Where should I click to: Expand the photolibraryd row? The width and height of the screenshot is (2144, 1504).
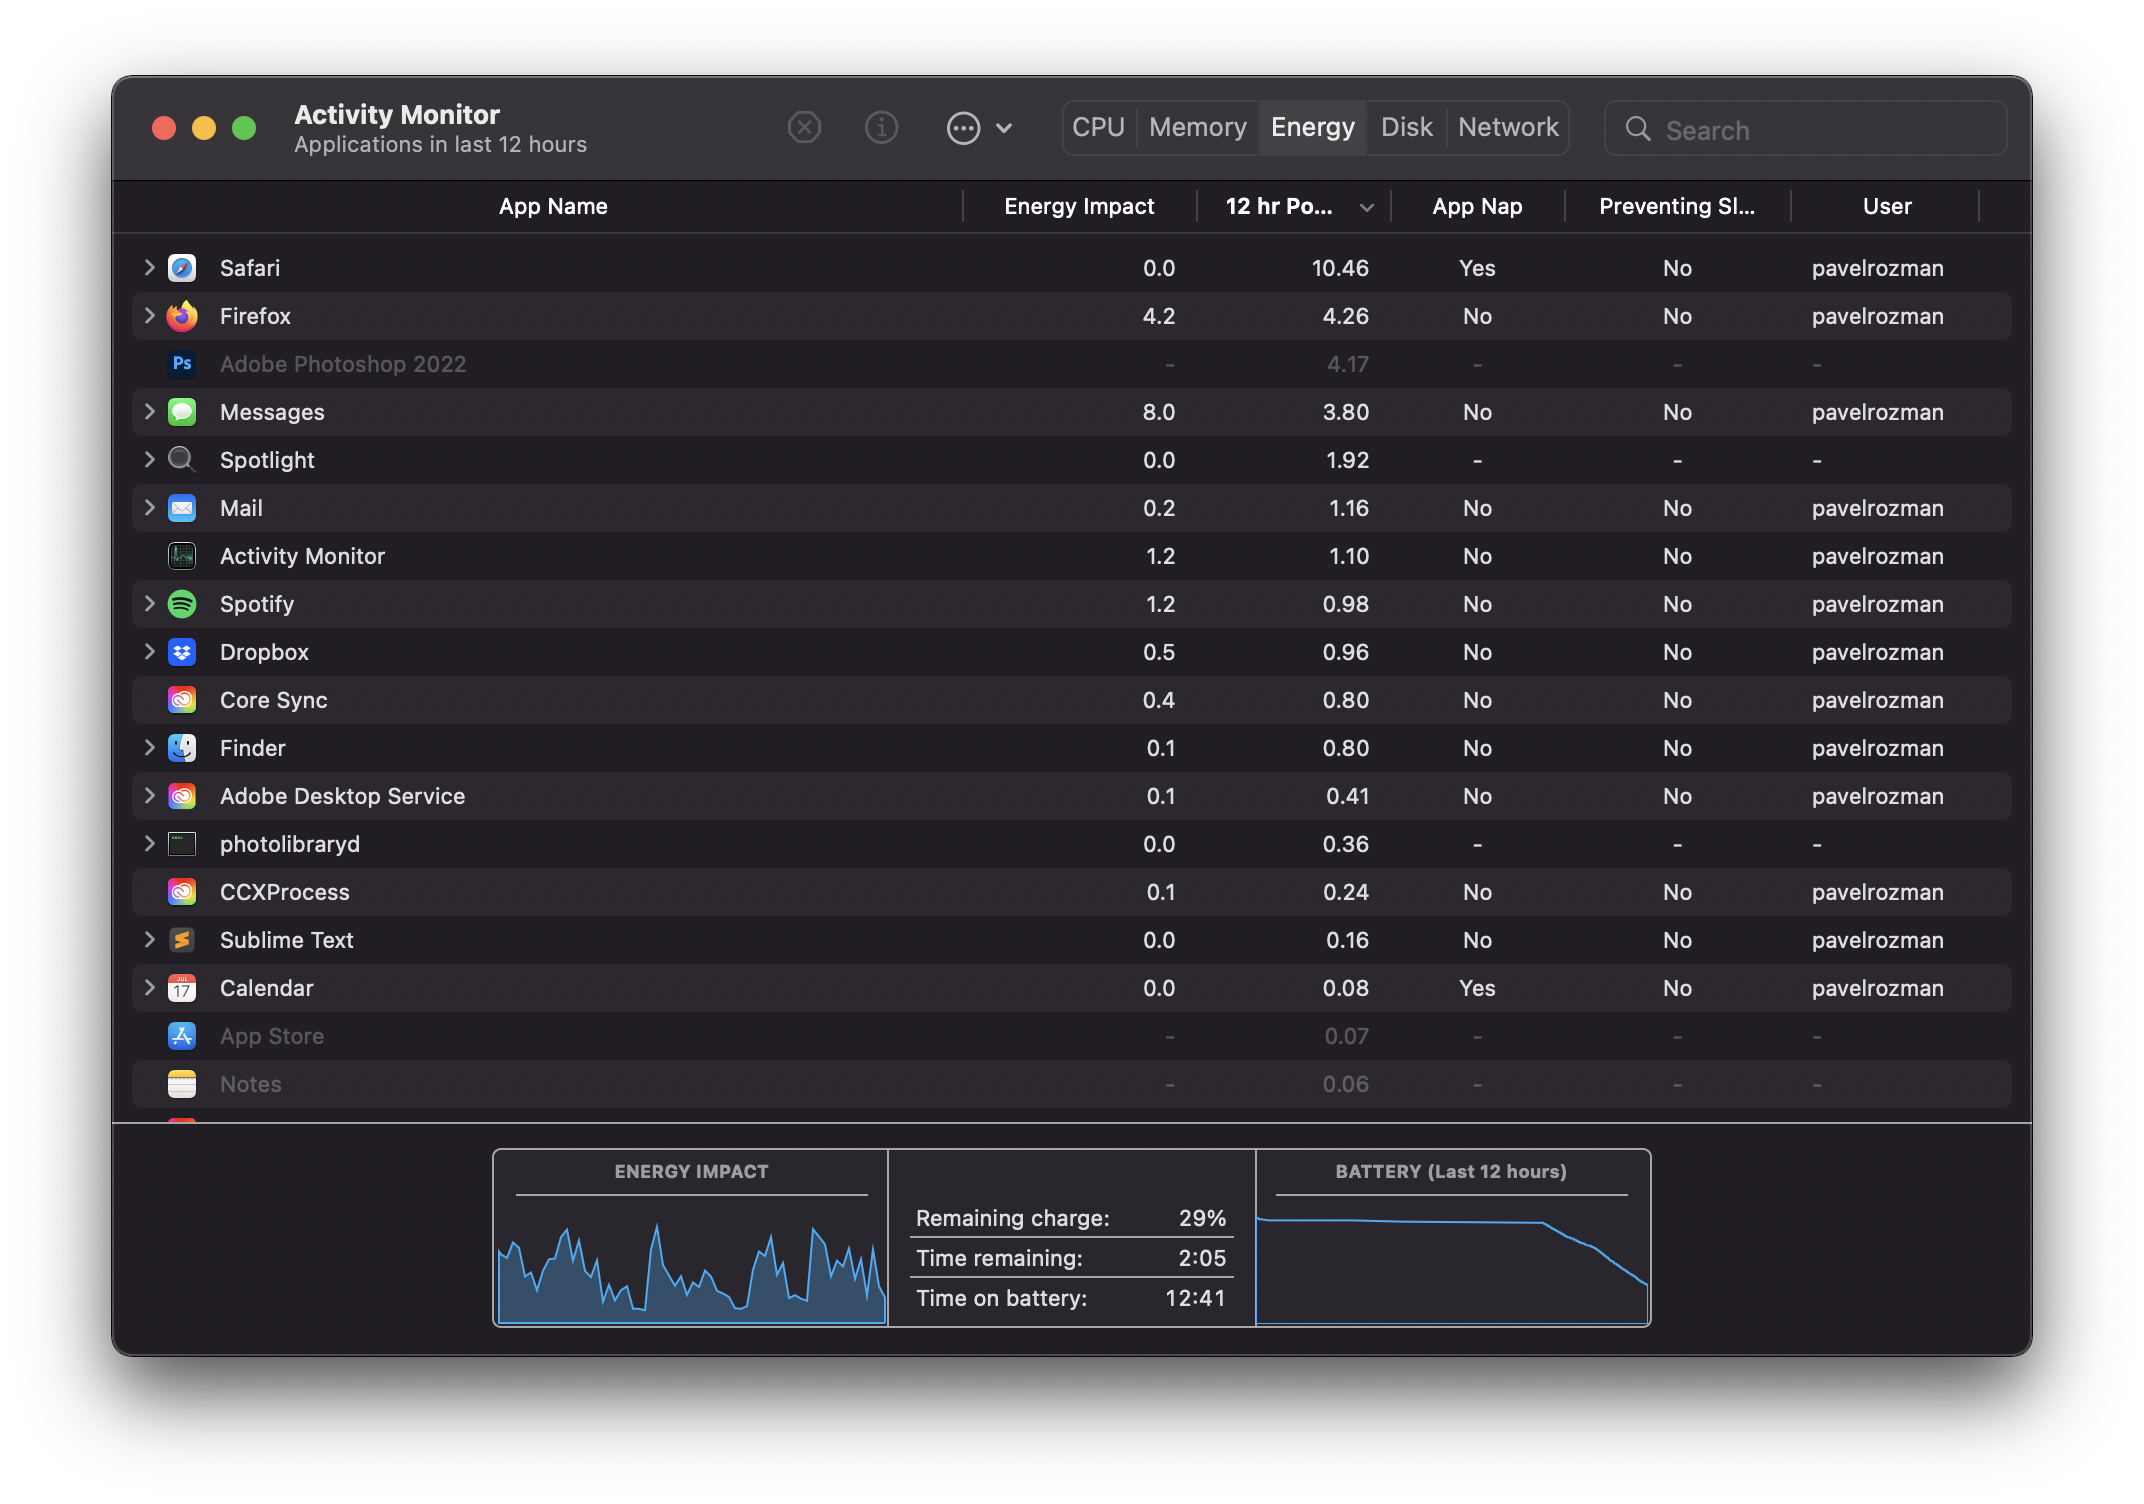(x=149, y=843)
